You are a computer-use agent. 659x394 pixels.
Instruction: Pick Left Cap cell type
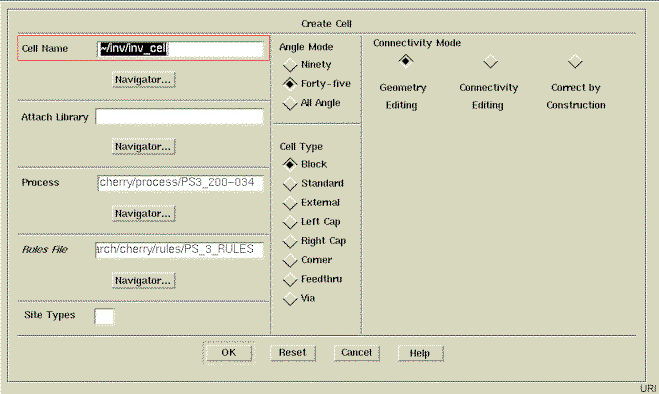pyautogui.click(x=290, y=222)
